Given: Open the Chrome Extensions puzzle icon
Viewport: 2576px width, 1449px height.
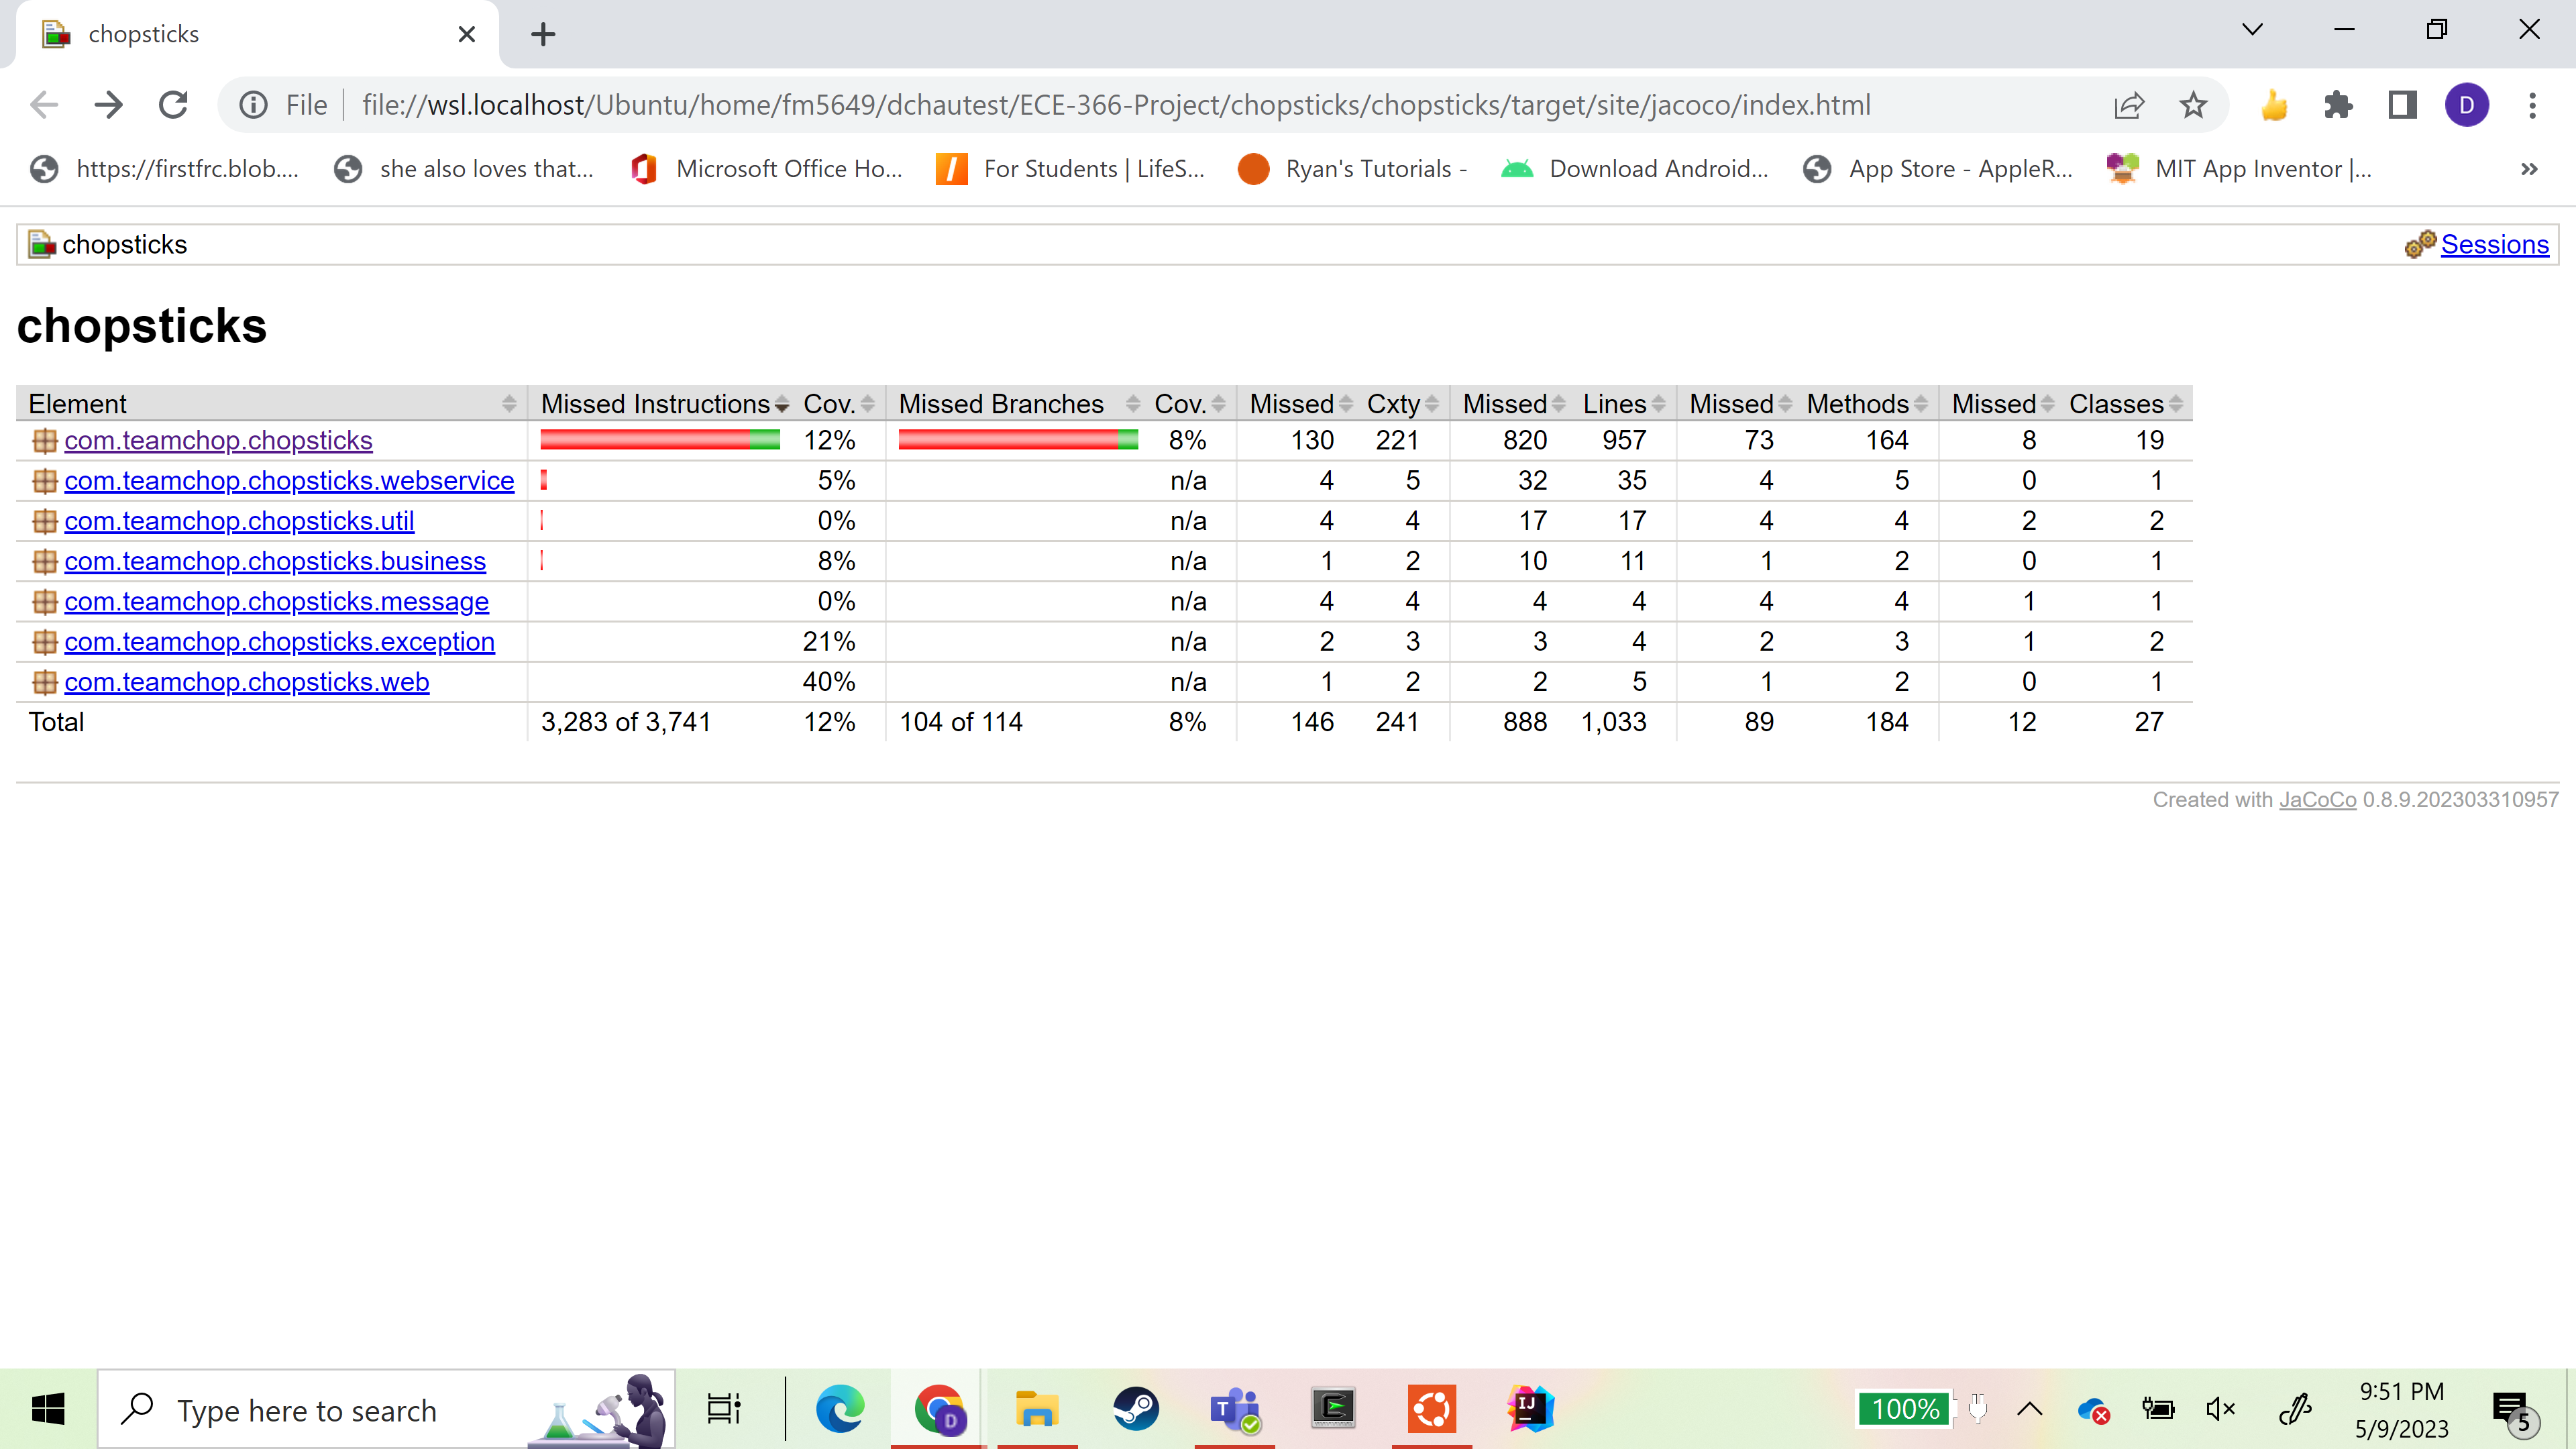Looking at the screenshot, I should point(2338,105).
